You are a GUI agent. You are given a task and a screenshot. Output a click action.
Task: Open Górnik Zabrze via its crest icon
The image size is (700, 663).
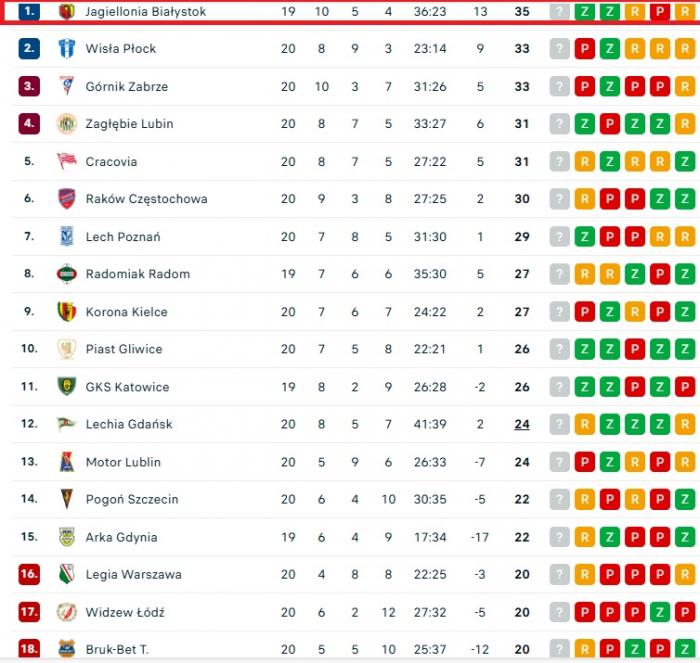[66, 86]
